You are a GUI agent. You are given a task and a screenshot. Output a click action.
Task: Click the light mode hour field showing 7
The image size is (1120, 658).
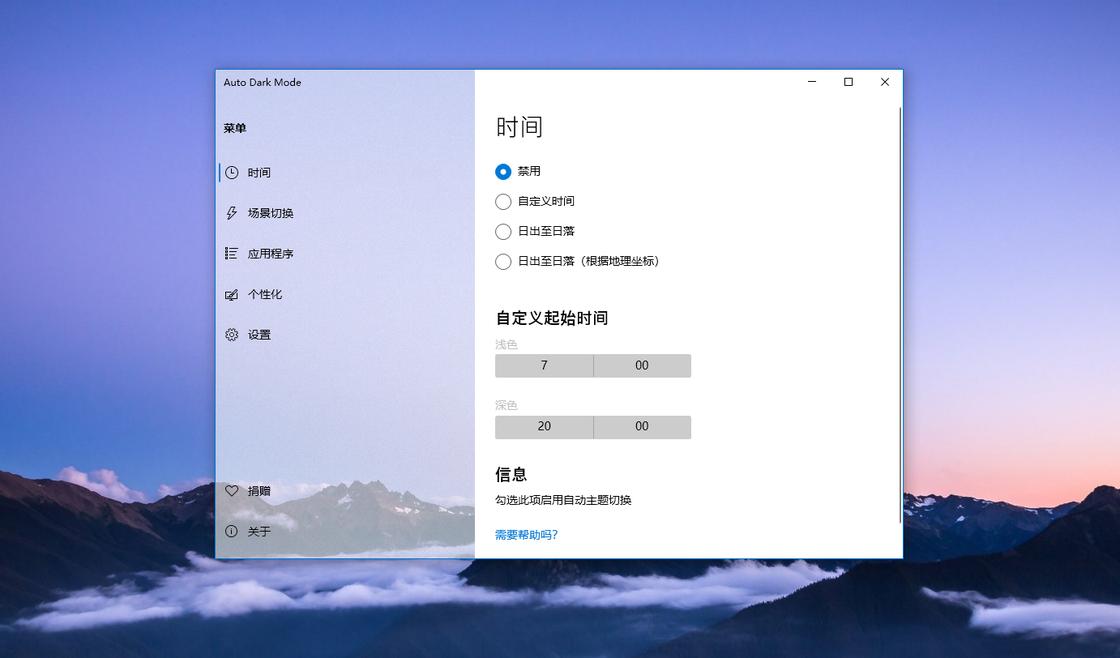[543, 365]
